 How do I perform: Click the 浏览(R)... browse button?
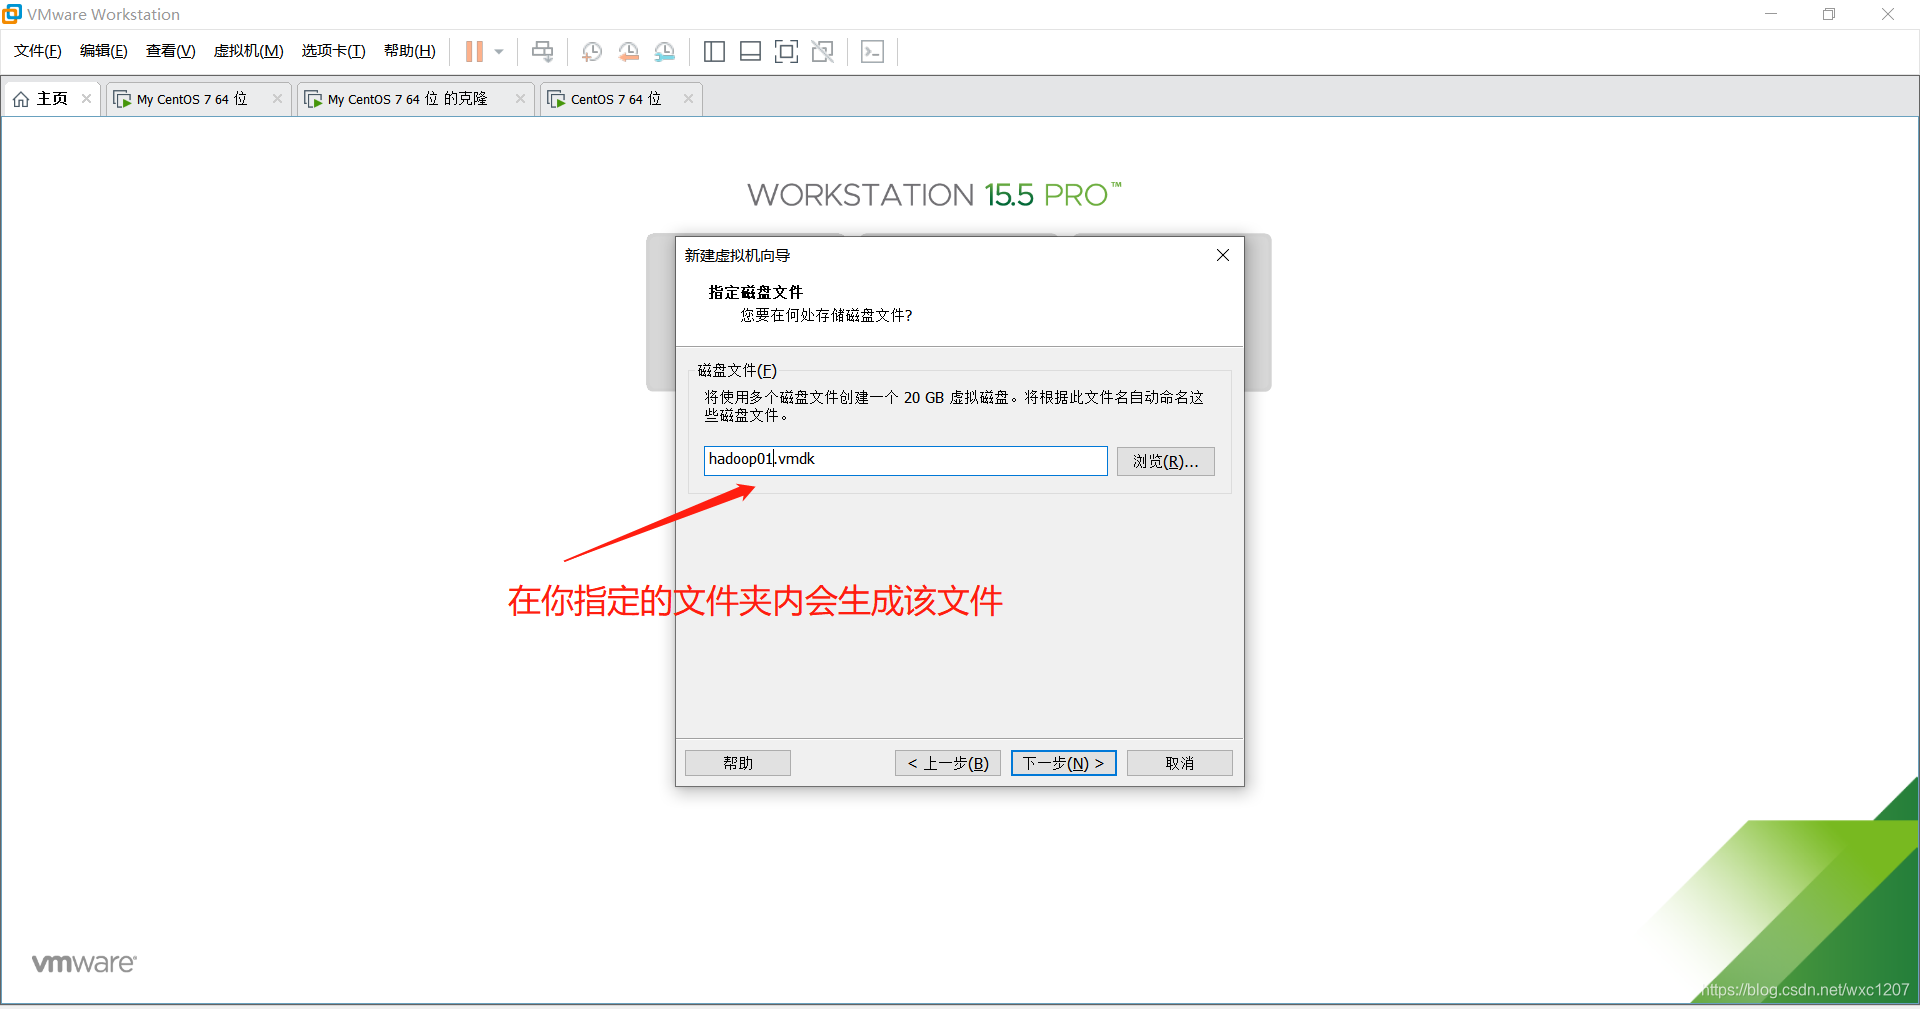pyautogui.click(x=1165, y=461)
